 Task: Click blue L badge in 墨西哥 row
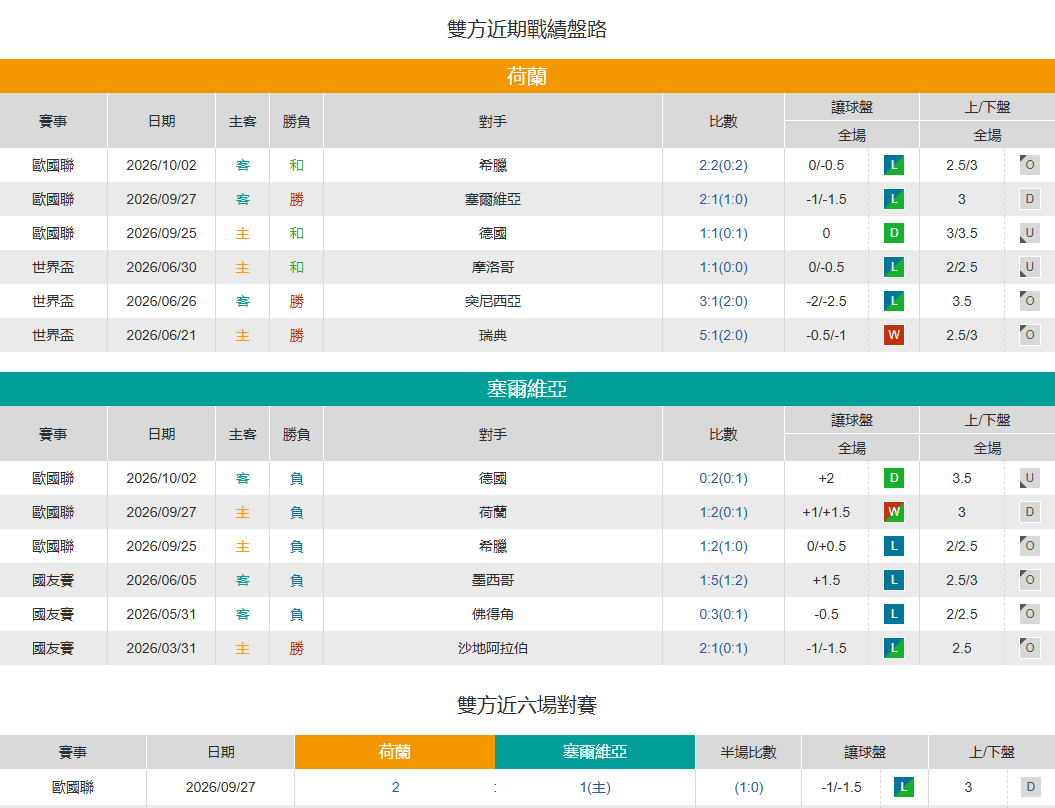tap(894, 580)
